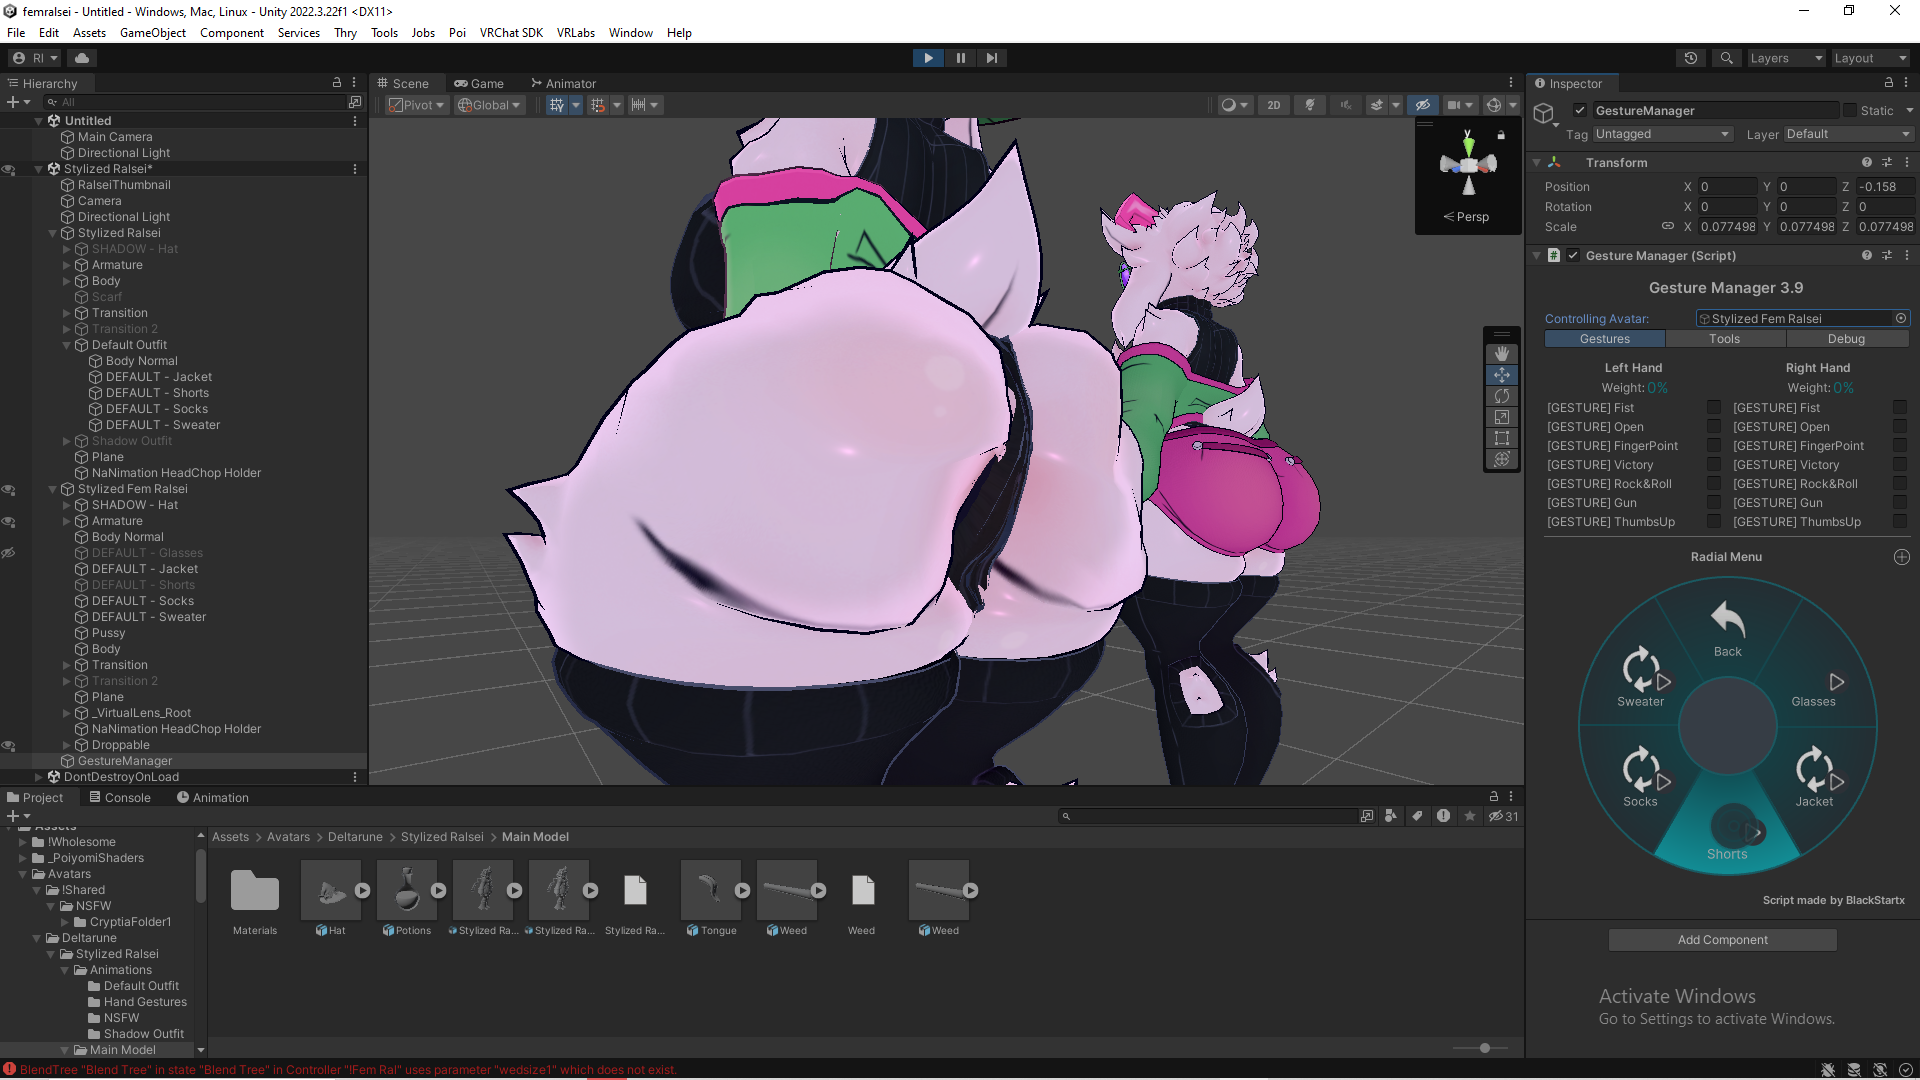1920x1080 pixels.
Task: Toggle scene lighting bulb icon
Action: pos(1309,105)
